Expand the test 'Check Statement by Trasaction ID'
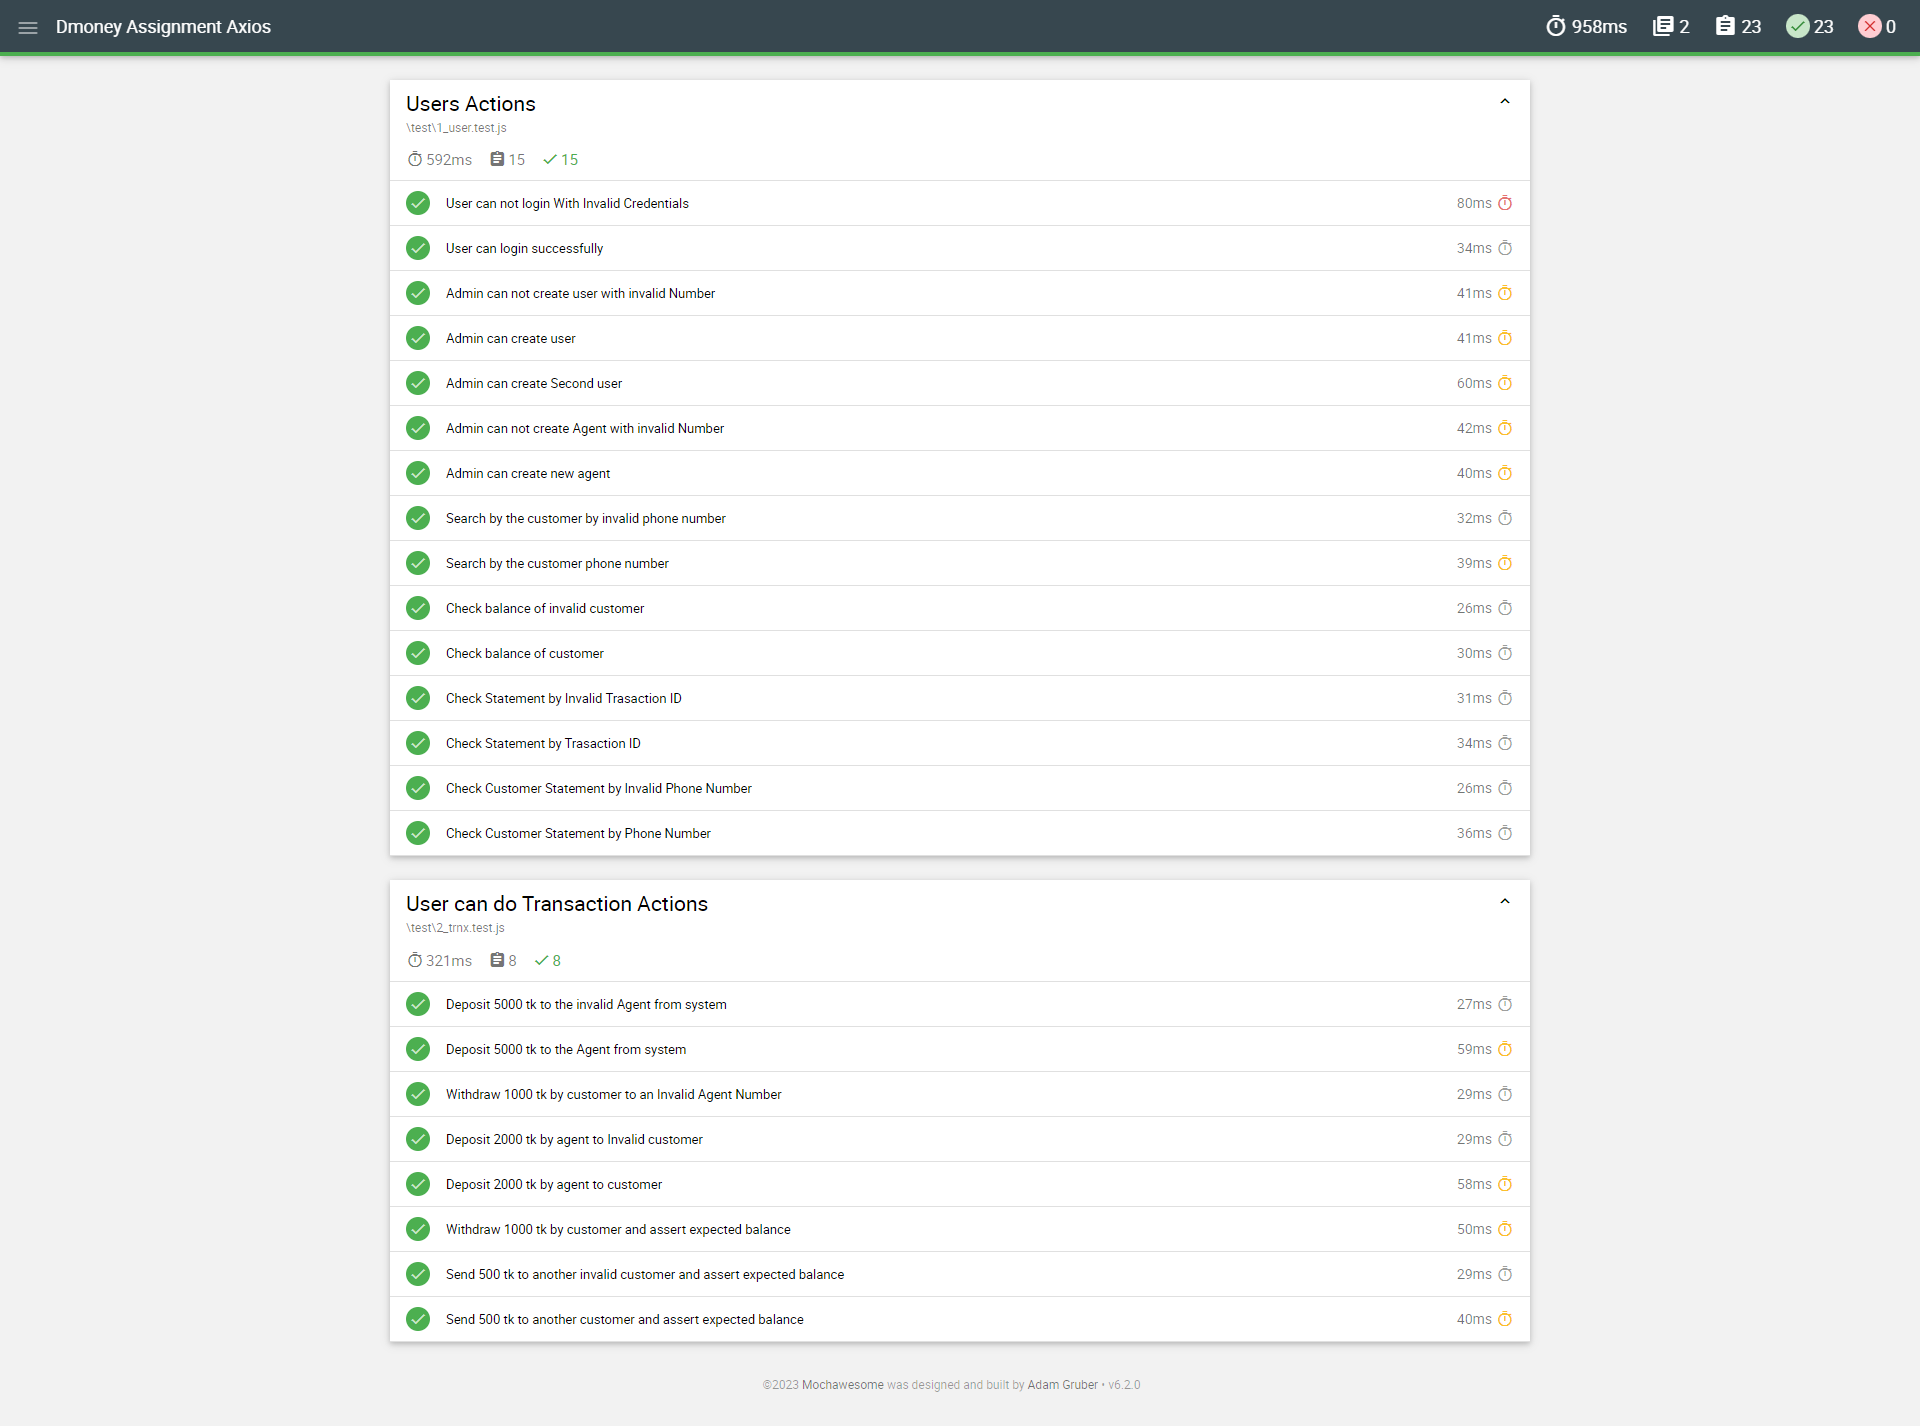The width and height of the screenshot is (1920, 1426). (543, 743)
